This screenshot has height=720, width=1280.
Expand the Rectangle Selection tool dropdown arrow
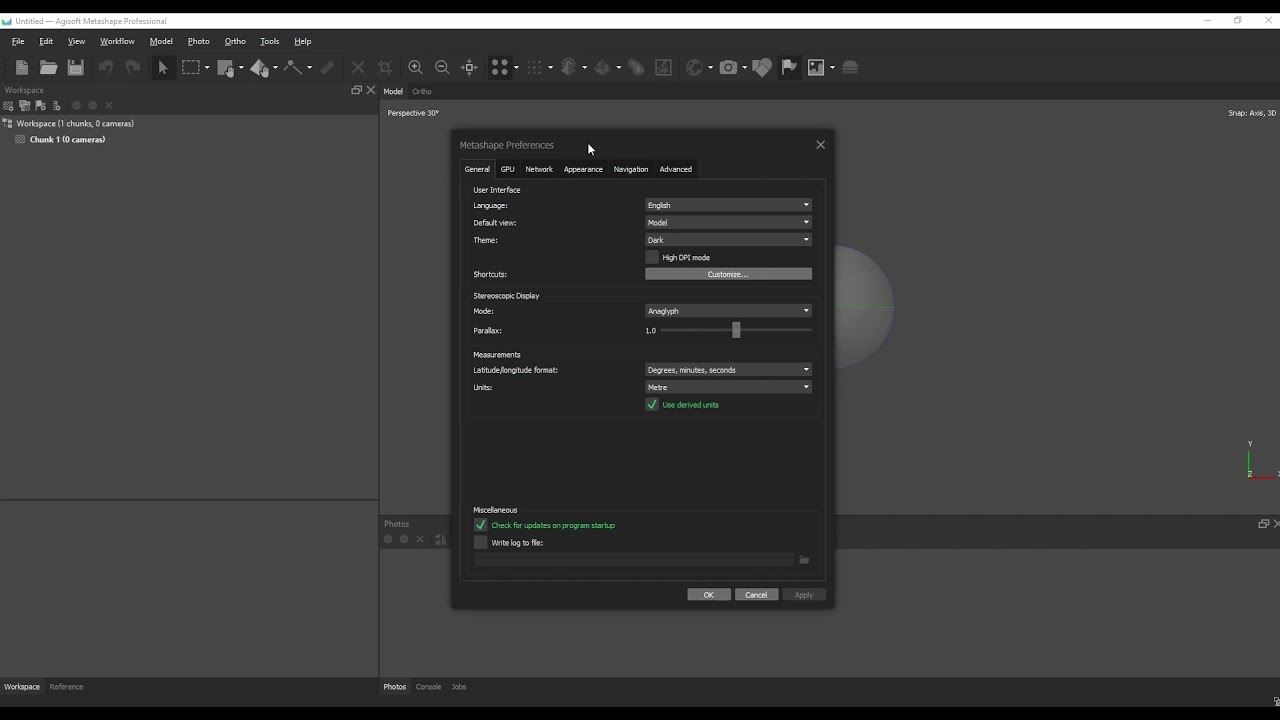pos(207,68)
